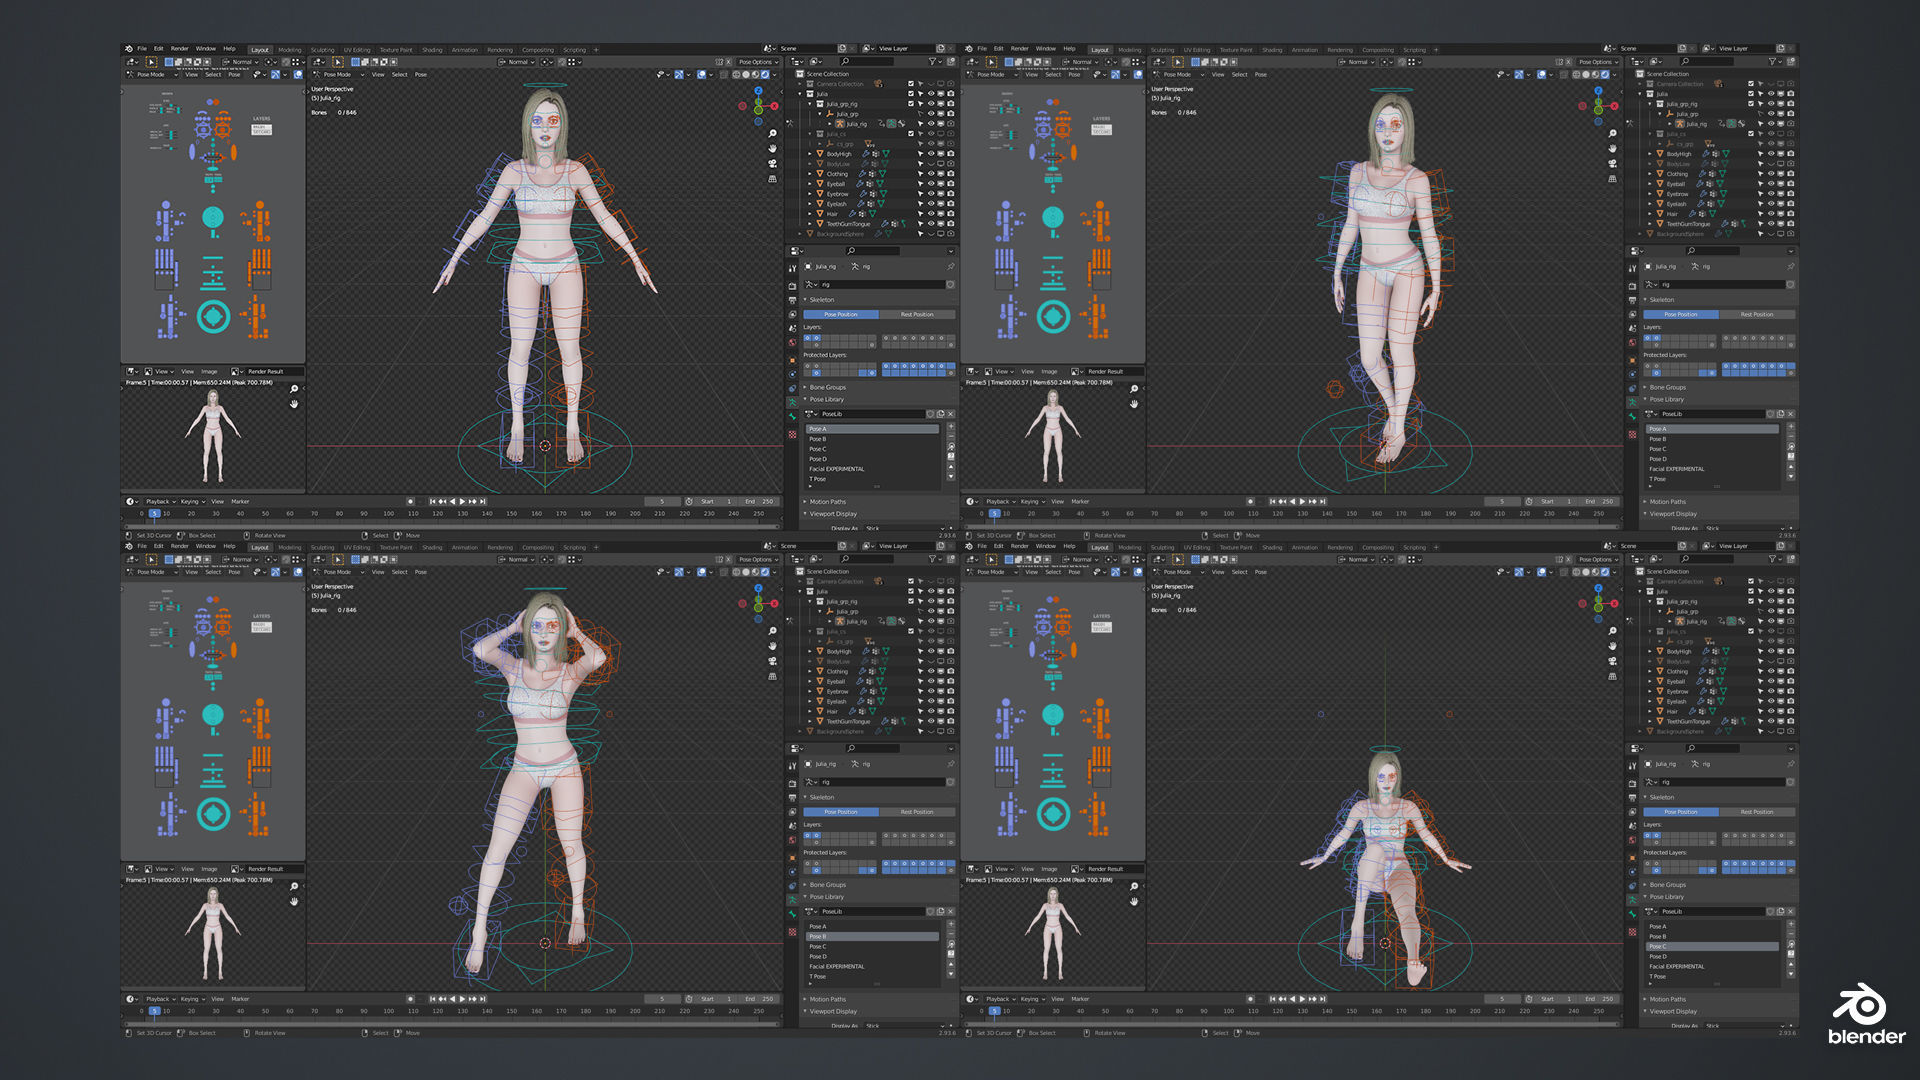Click the add pose plus button in top-left window
The height and width of the screenshot is (1080, 1920).
click(x=951, y=426)
